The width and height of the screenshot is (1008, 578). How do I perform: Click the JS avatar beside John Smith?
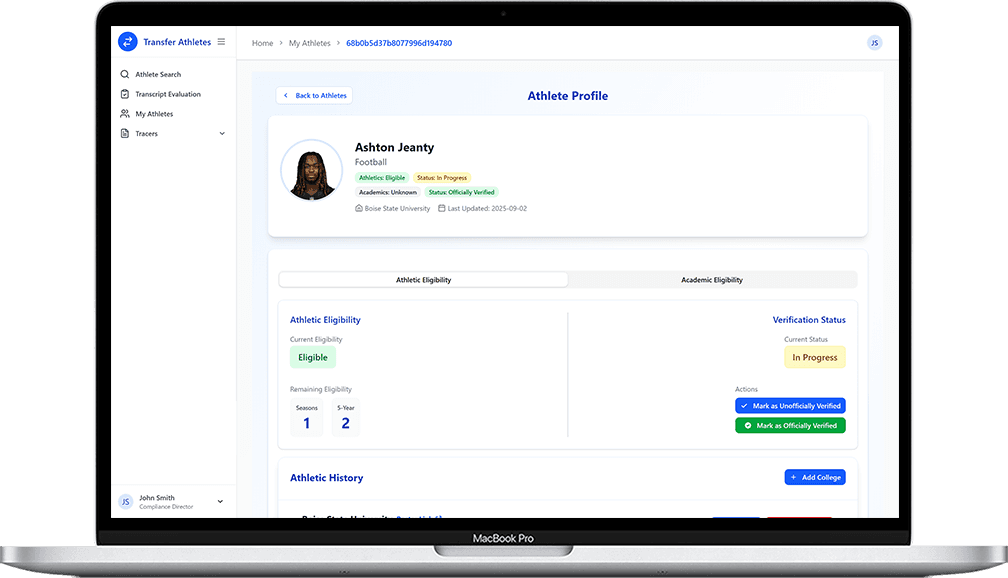click(x=126, y=502)
